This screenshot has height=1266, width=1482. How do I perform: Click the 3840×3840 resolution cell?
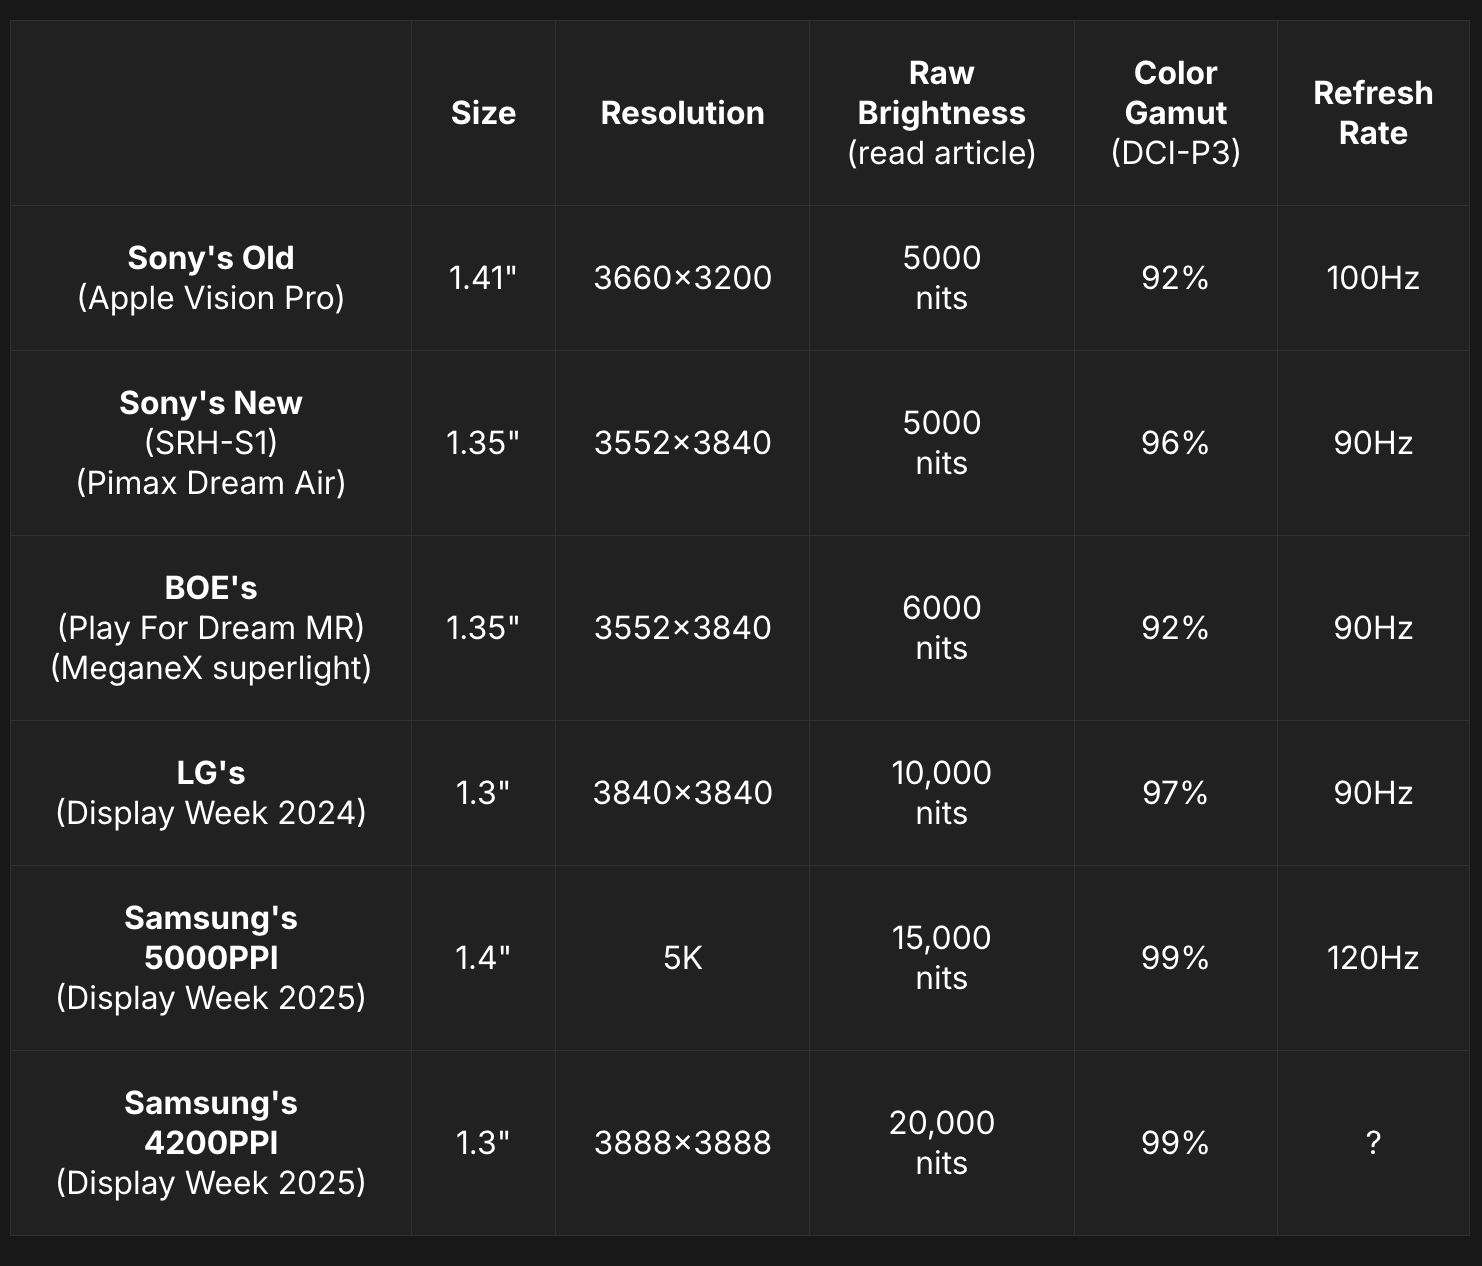682,793
